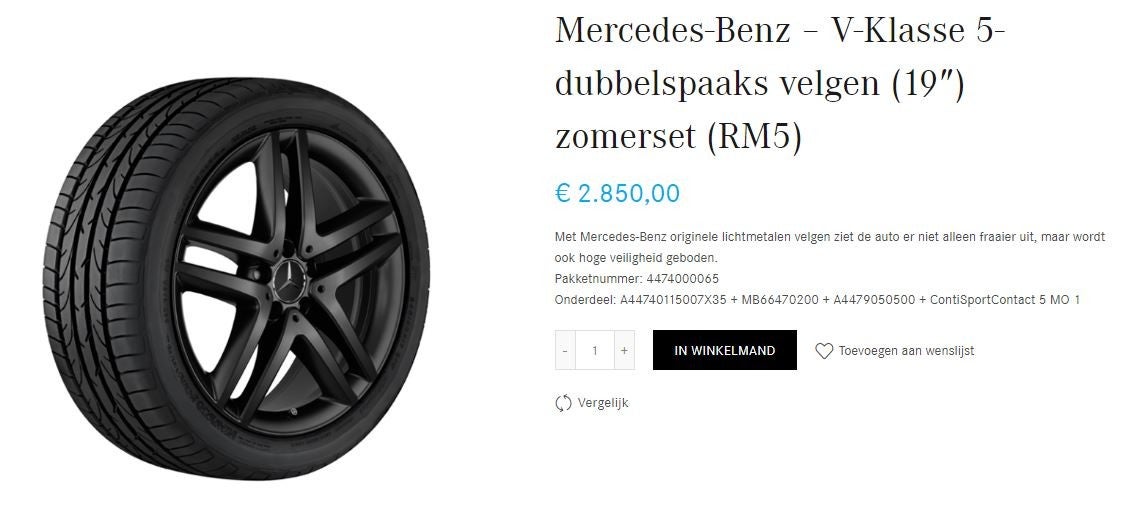Click part number A4479050500
The height and width of the screenshot is (506, 1132).
[874, 300]
